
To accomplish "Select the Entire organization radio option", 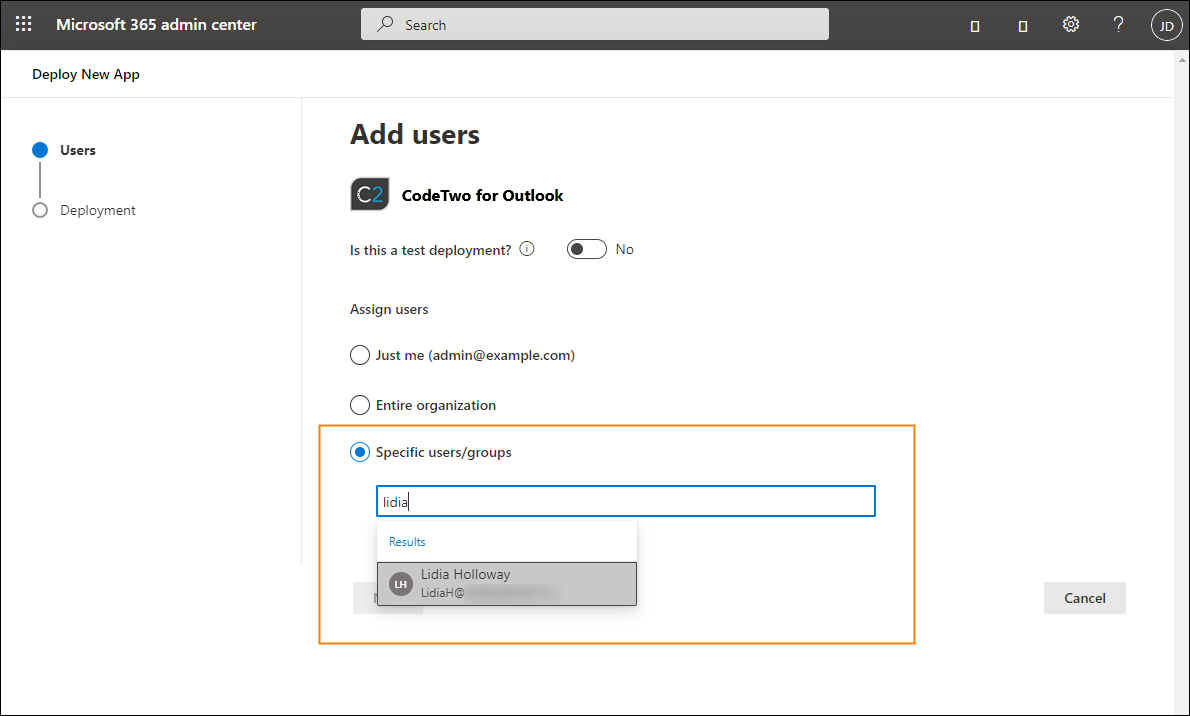I will pyautogui.click(x=360, y=405).
